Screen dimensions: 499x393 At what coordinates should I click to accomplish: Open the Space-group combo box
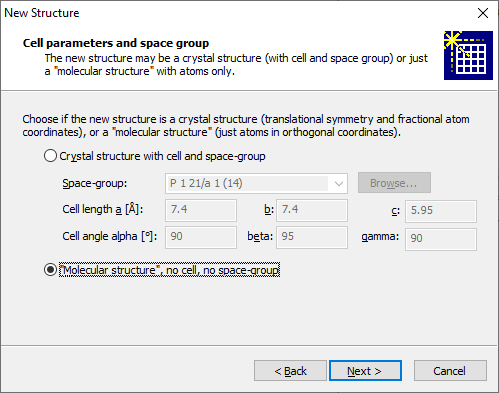tap(256, 183)
